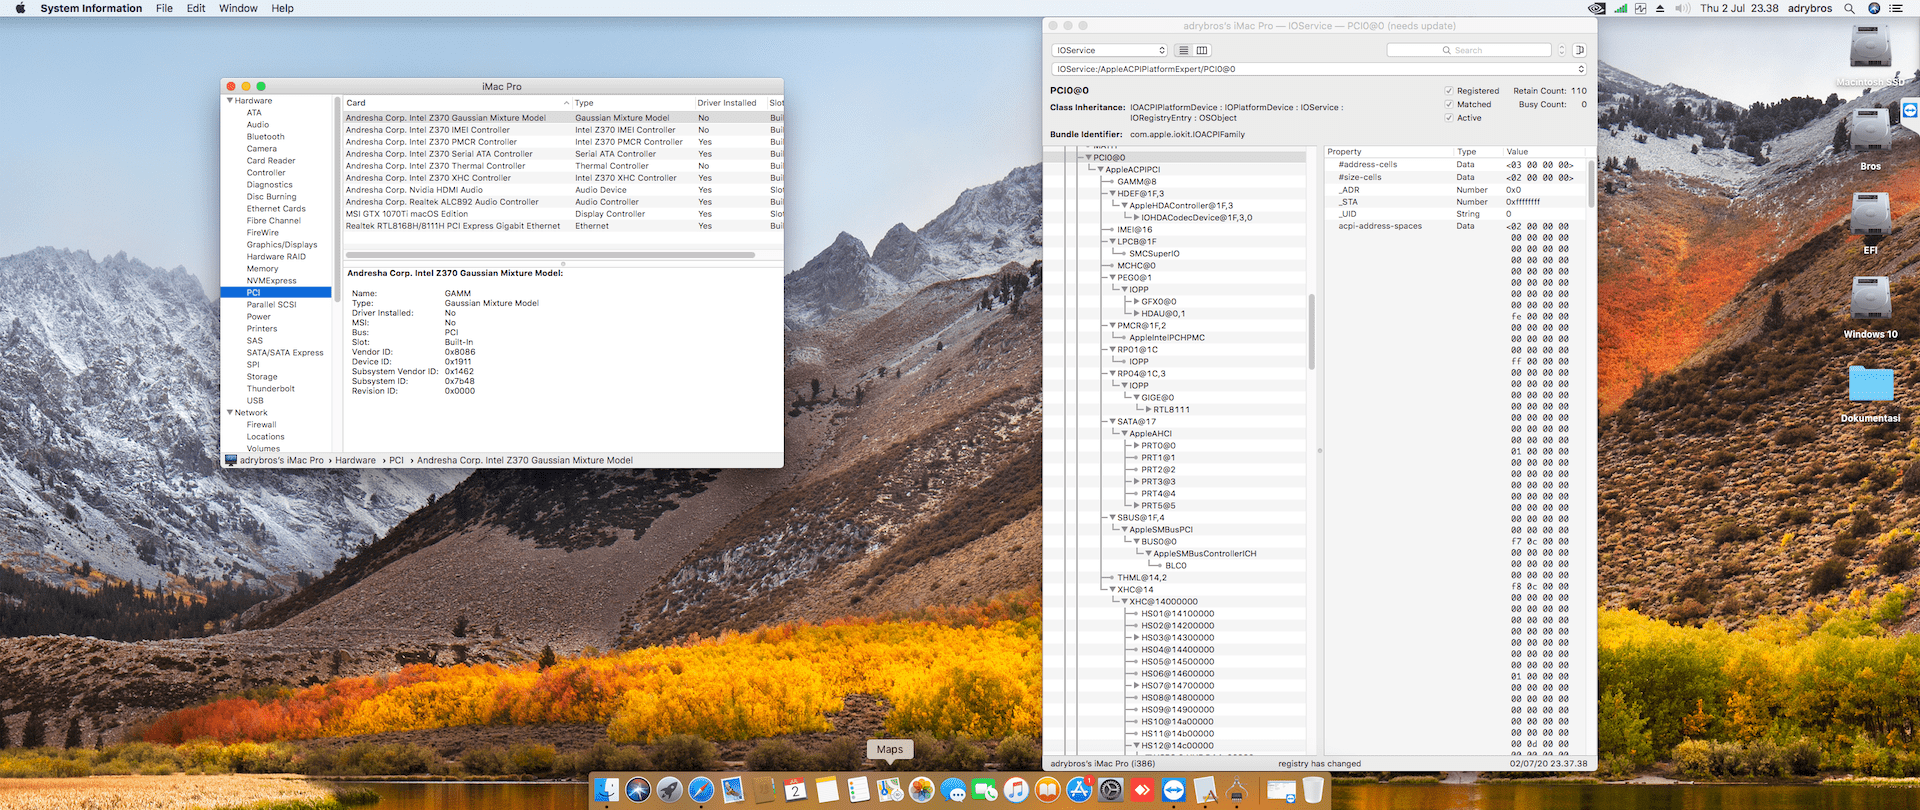Launch Safari from the Dock

click(x=701, y=790)
